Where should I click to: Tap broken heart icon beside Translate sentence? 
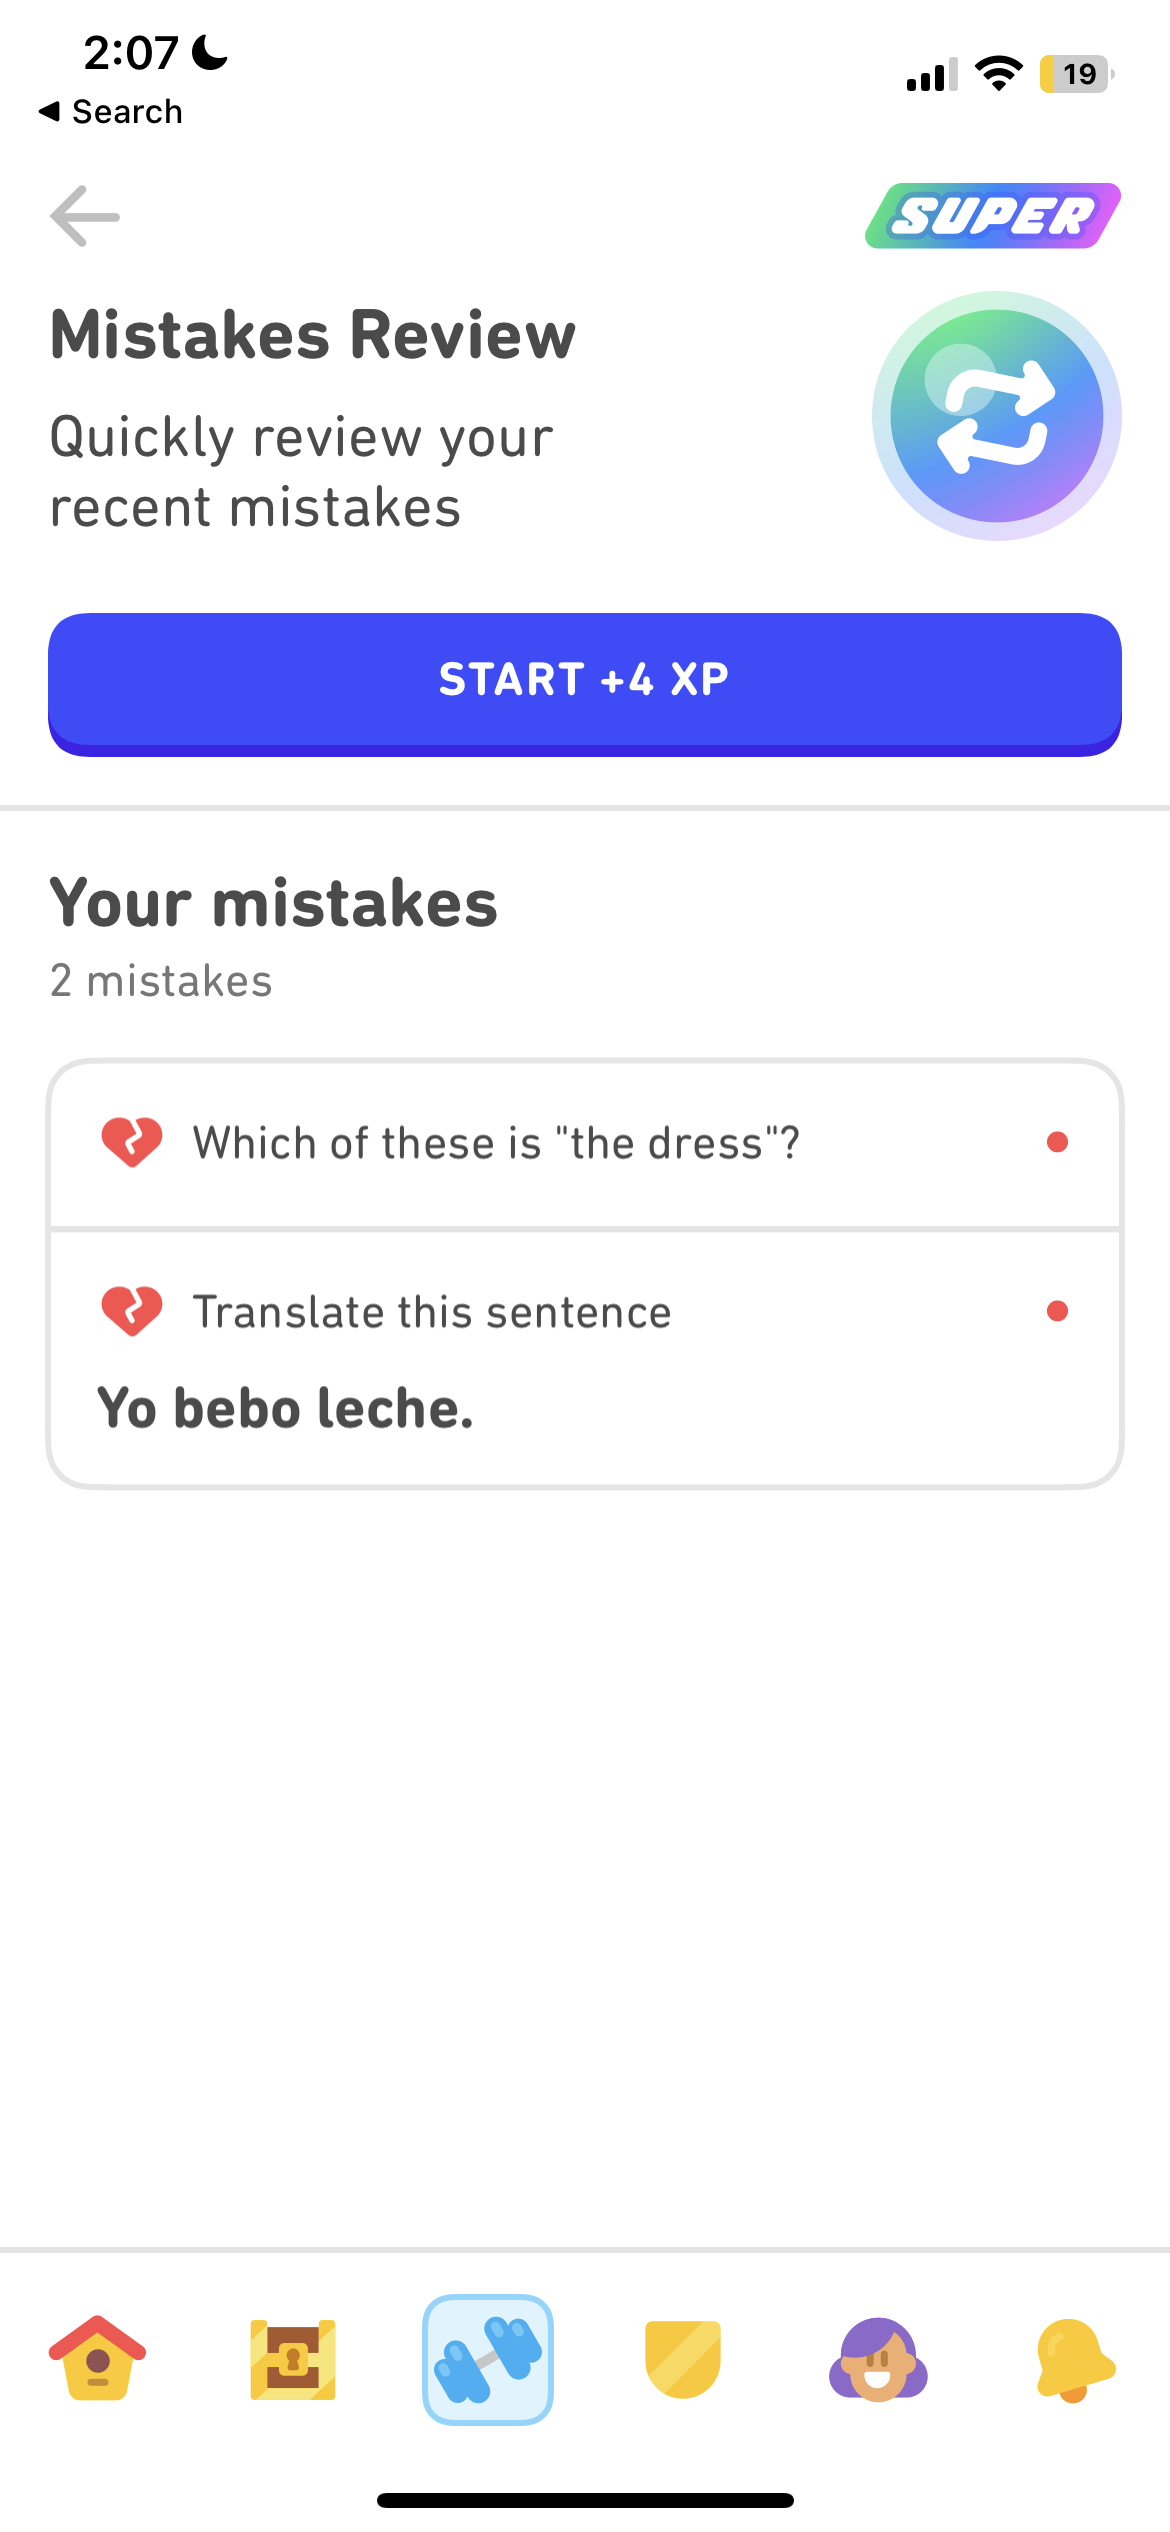[132, 1311]
